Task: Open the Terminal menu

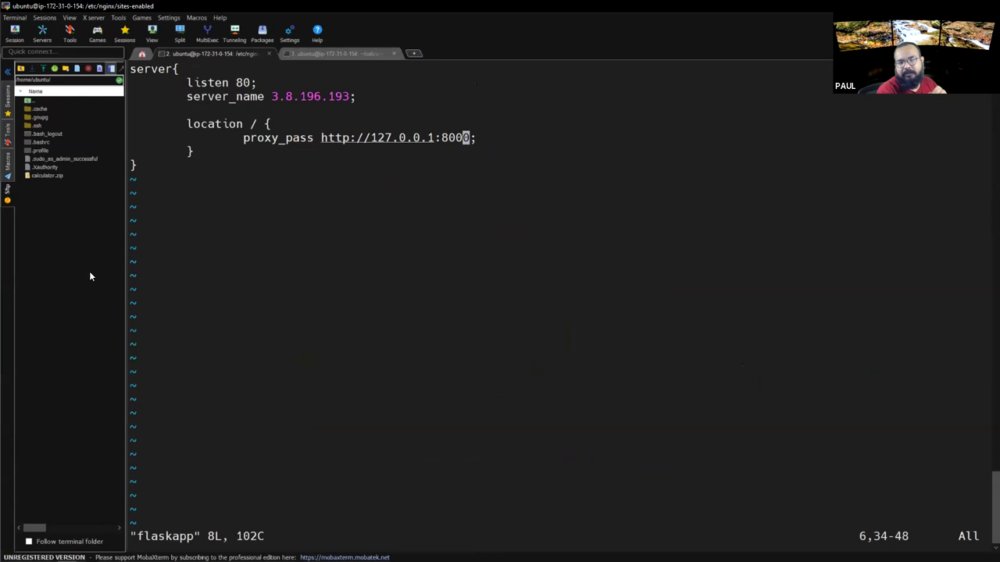Action: (x=15, y=18)
